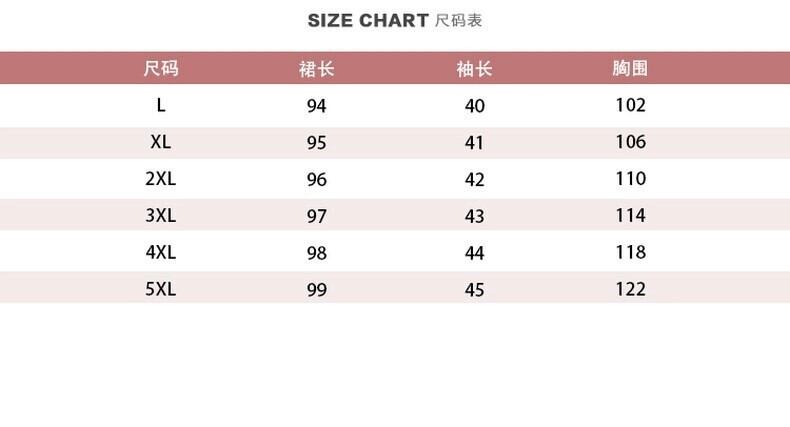Click the sleeve length value 44
Viewport: 790px width, 427px height.
(474, 253)
